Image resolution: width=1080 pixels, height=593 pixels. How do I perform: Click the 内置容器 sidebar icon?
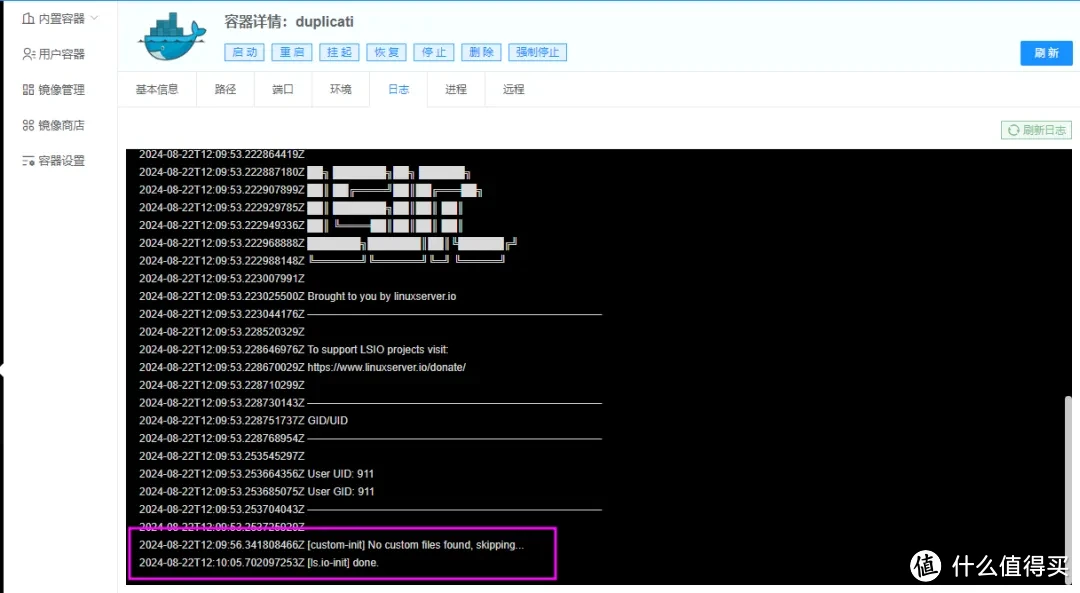28,19
